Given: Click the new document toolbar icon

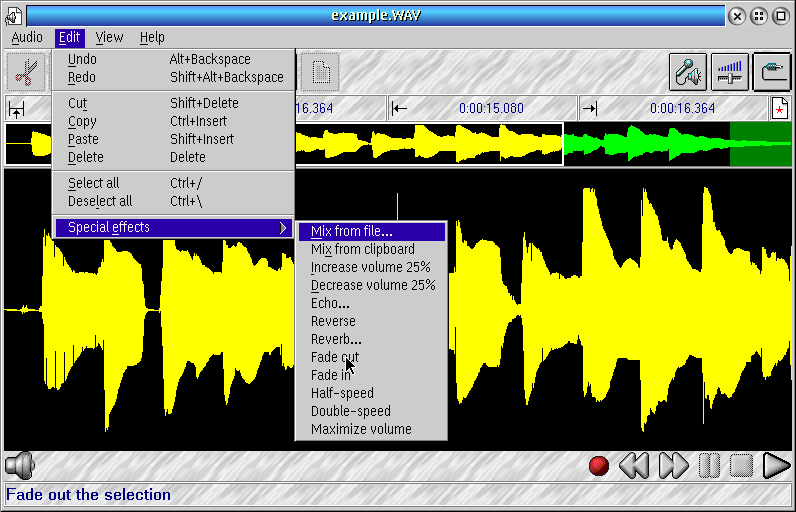Looking at the screenshot, I should tap(320, 72).
